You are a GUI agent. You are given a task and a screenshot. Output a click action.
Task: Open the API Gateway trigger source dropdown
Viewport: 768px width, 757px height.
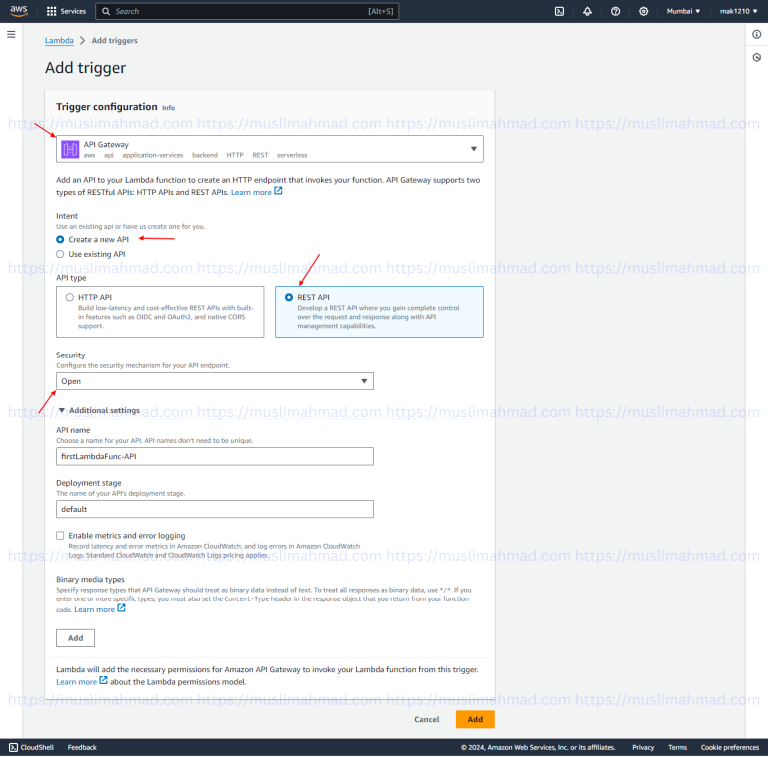[x=269, y=149]
